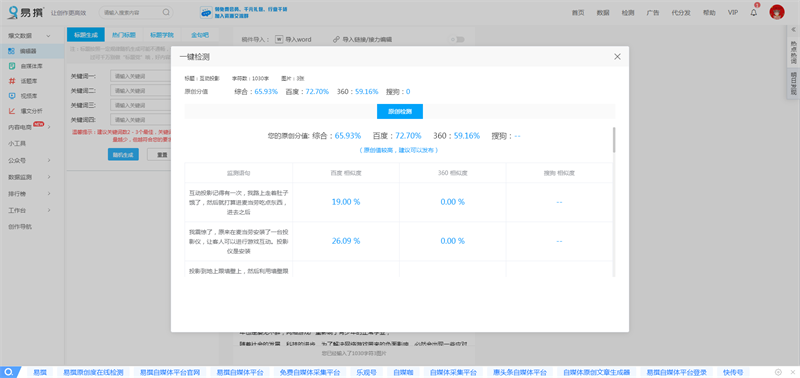Click the user avatar in top bar
The height and width of the screenshot is (378, 800).
pos(777,12)
